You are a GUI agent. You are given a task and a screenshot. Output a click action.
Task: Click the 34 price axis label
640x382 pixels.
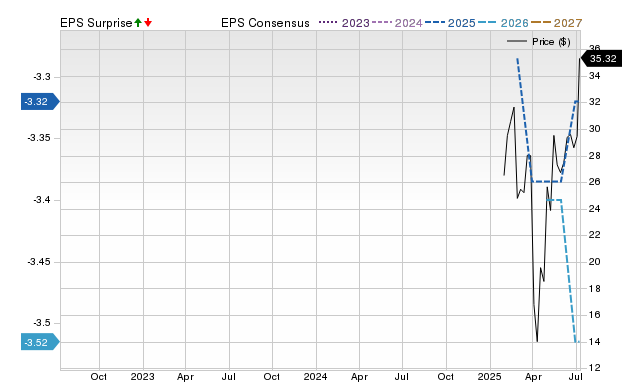click(x=594, y=76)
